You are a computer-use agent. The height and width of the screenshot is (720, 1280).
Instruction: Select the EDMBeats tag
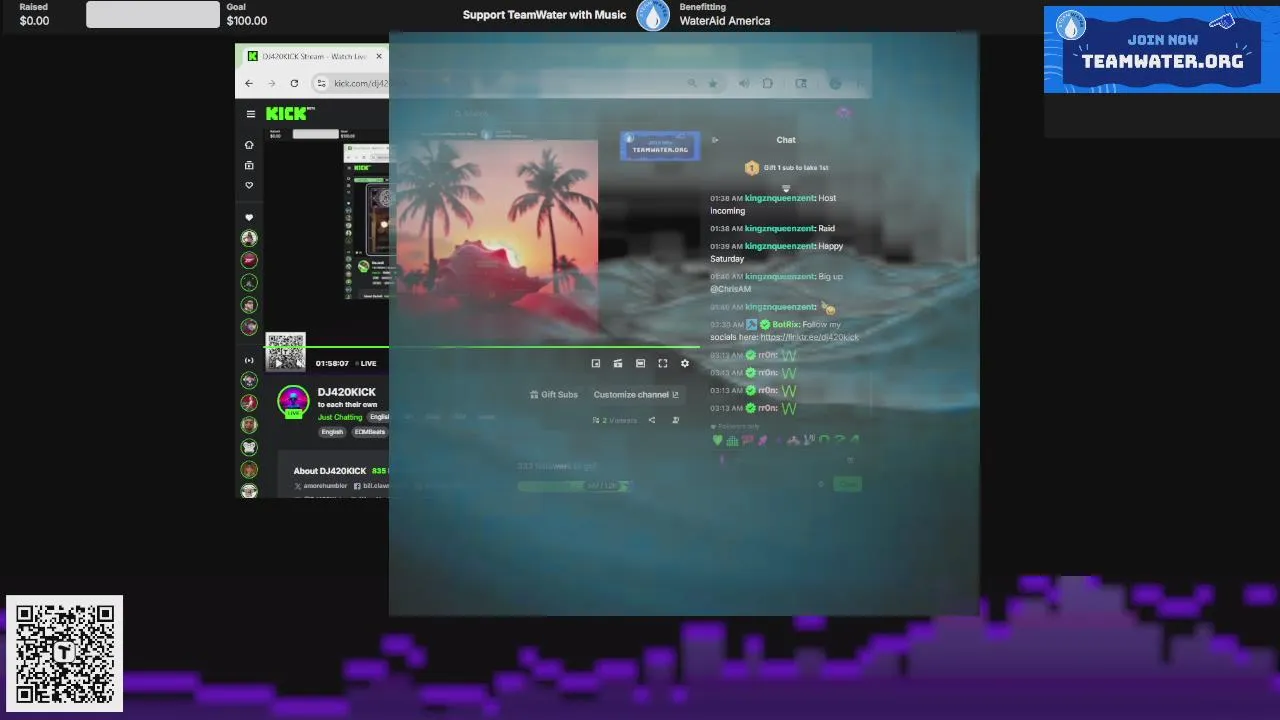pos(369,432)
